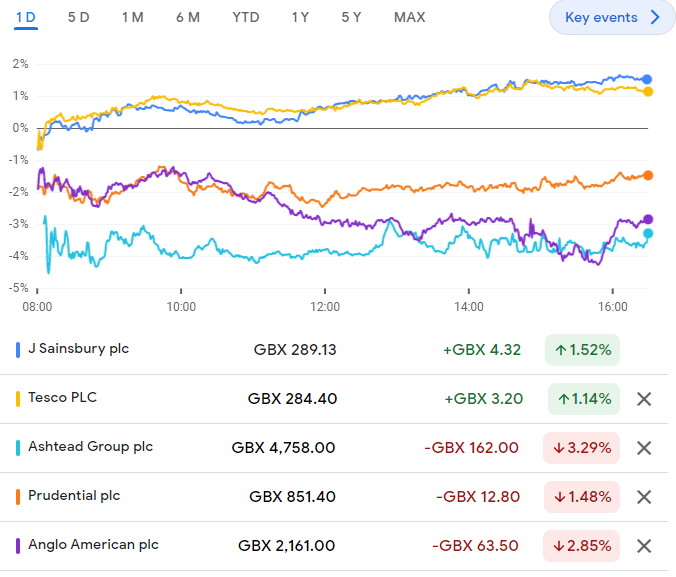Screen dimensions: 676x577
Task: Click Ashtead cyan color marker
Action: [x=18, y=448]
